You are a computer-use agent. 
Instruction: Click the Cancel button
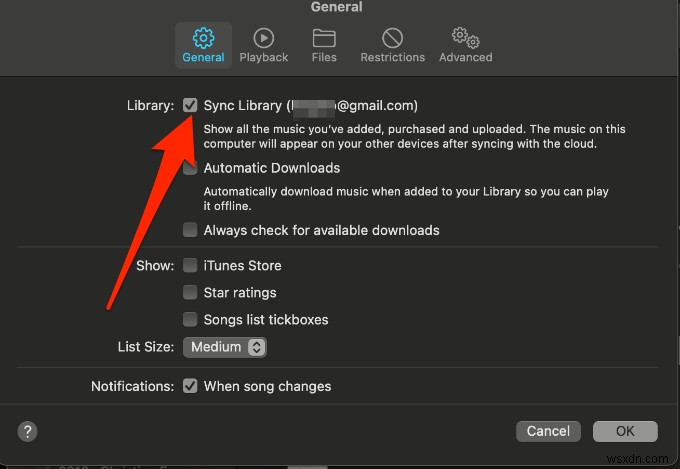coord(548,431)
